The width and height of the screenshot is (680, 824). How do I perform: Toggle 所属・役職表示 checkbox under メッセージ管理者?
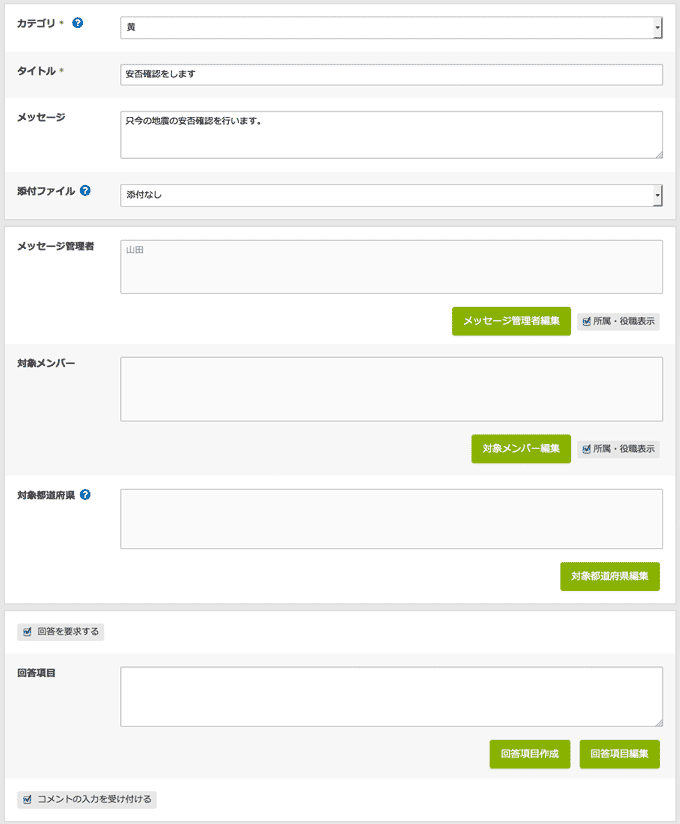(x=587, y=322)
